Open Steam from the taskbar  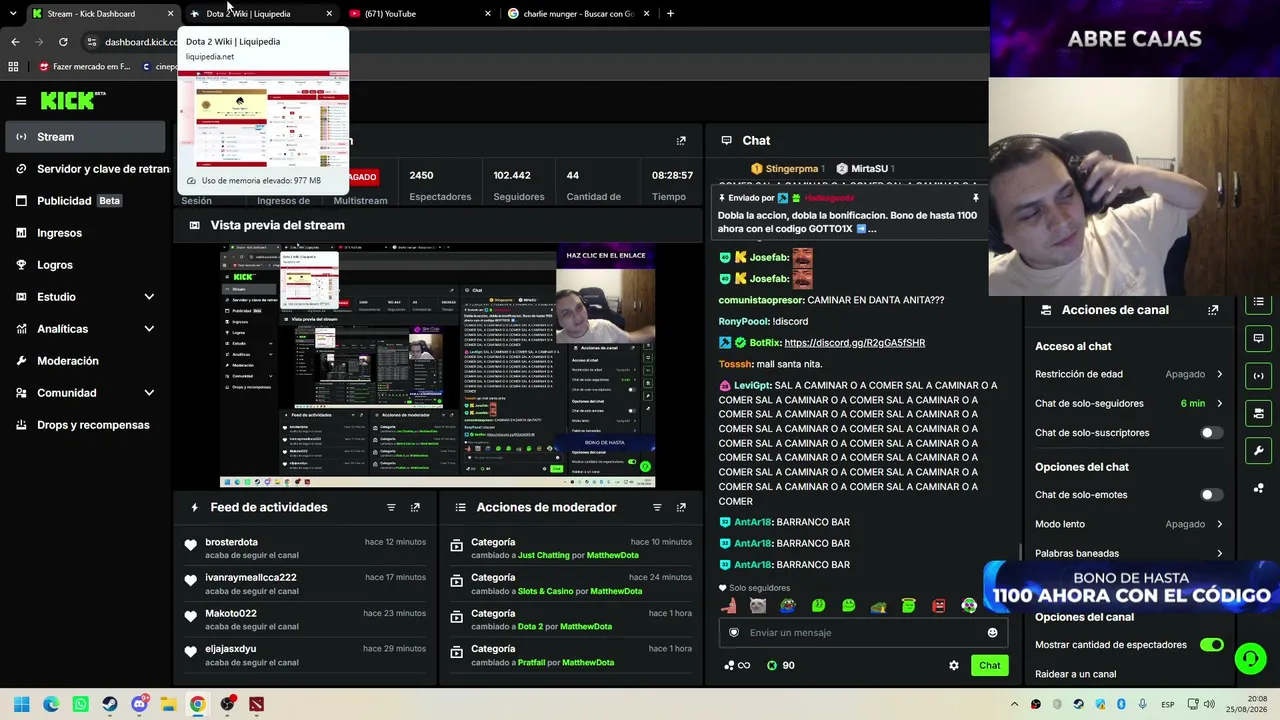pyautogui.click(x=110, y=704)
